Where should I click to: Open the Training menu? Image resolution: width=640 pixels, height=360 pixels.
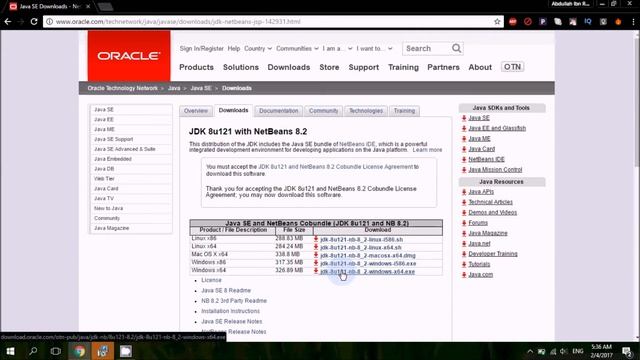point(403,67)
